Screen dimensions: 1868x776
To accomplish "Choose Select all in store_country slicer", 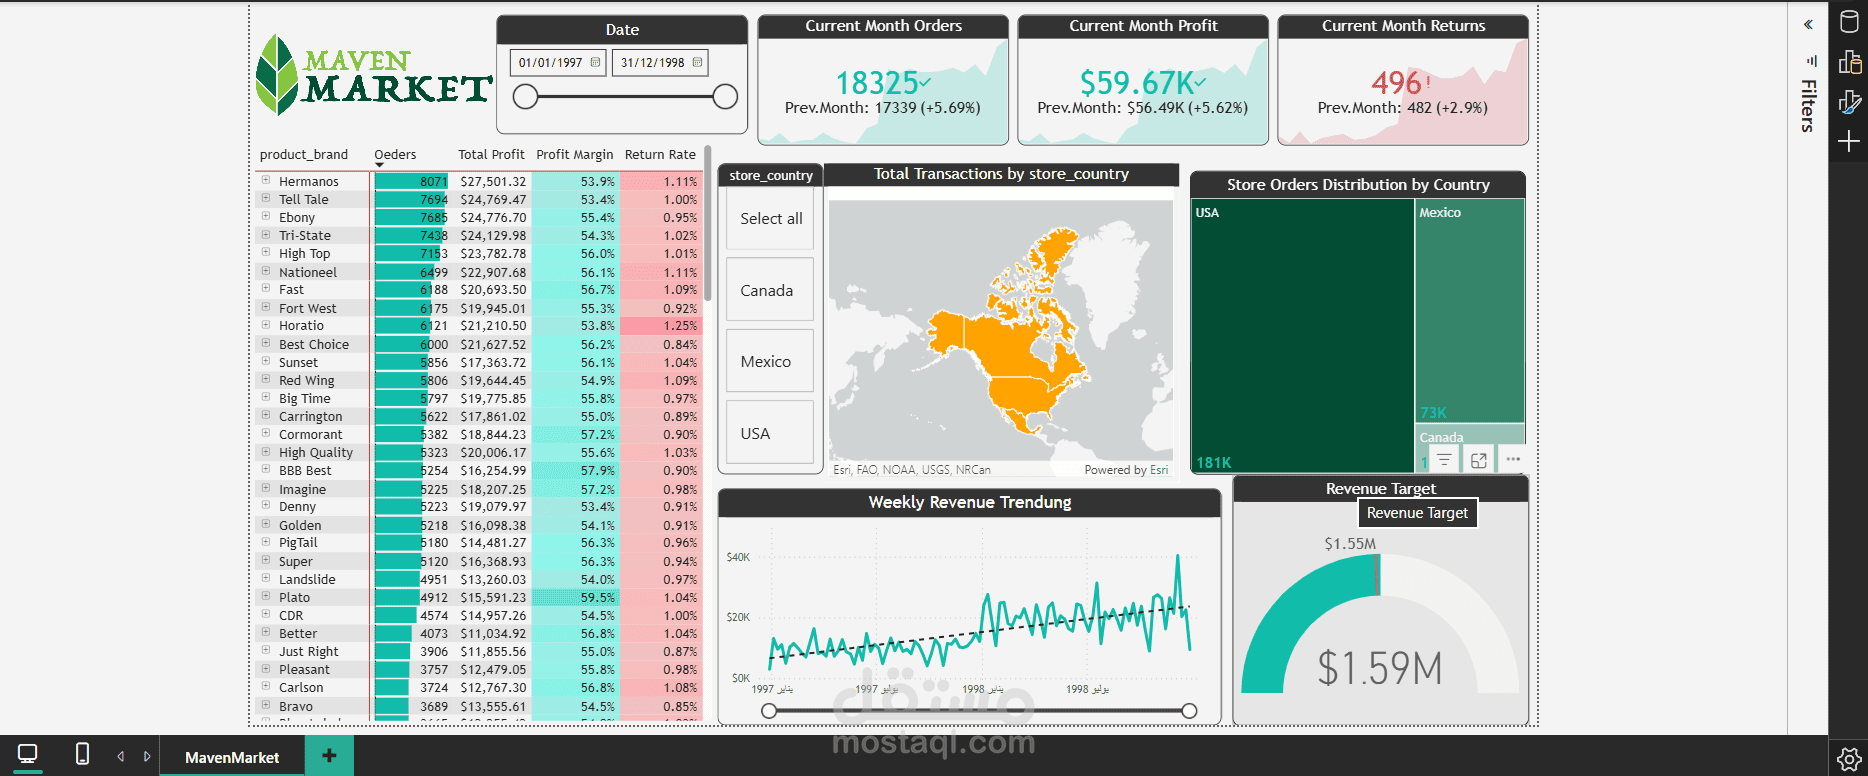I will point(770,219).
